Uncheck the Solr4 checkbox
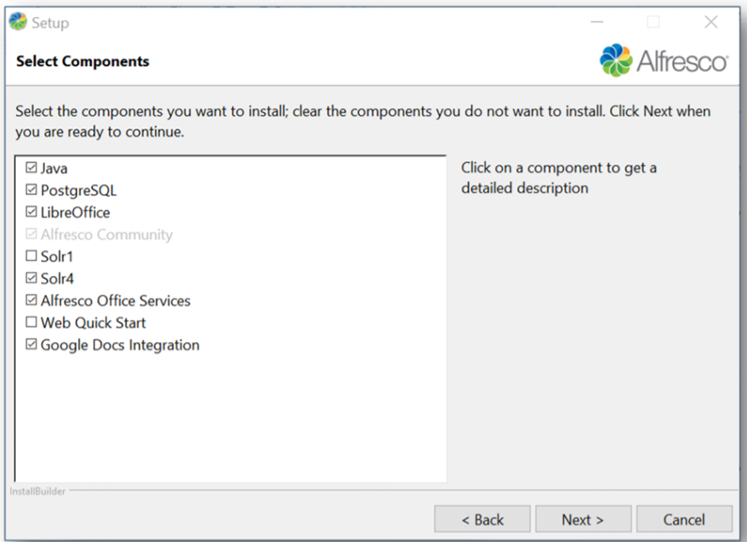The width and height of the screenshot is (747, 542). coord(31,278)
